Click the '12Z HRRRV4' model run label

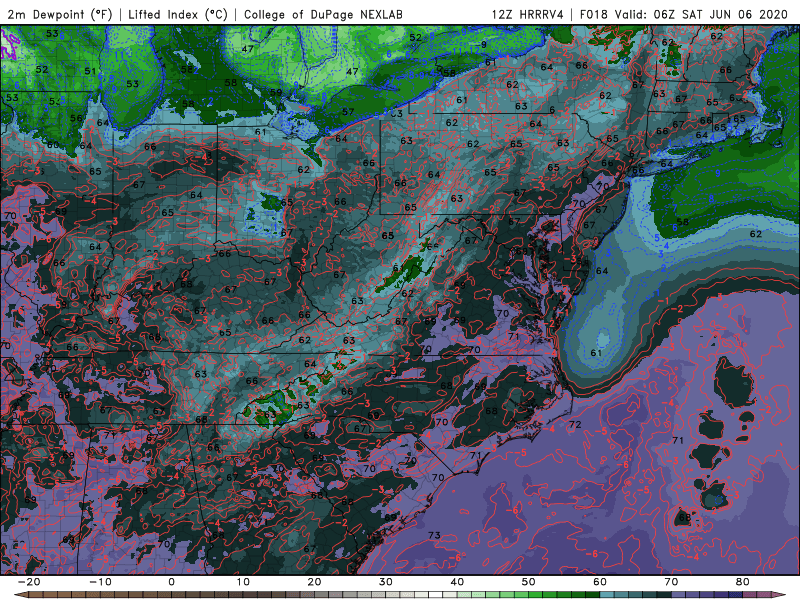point(528,14)
